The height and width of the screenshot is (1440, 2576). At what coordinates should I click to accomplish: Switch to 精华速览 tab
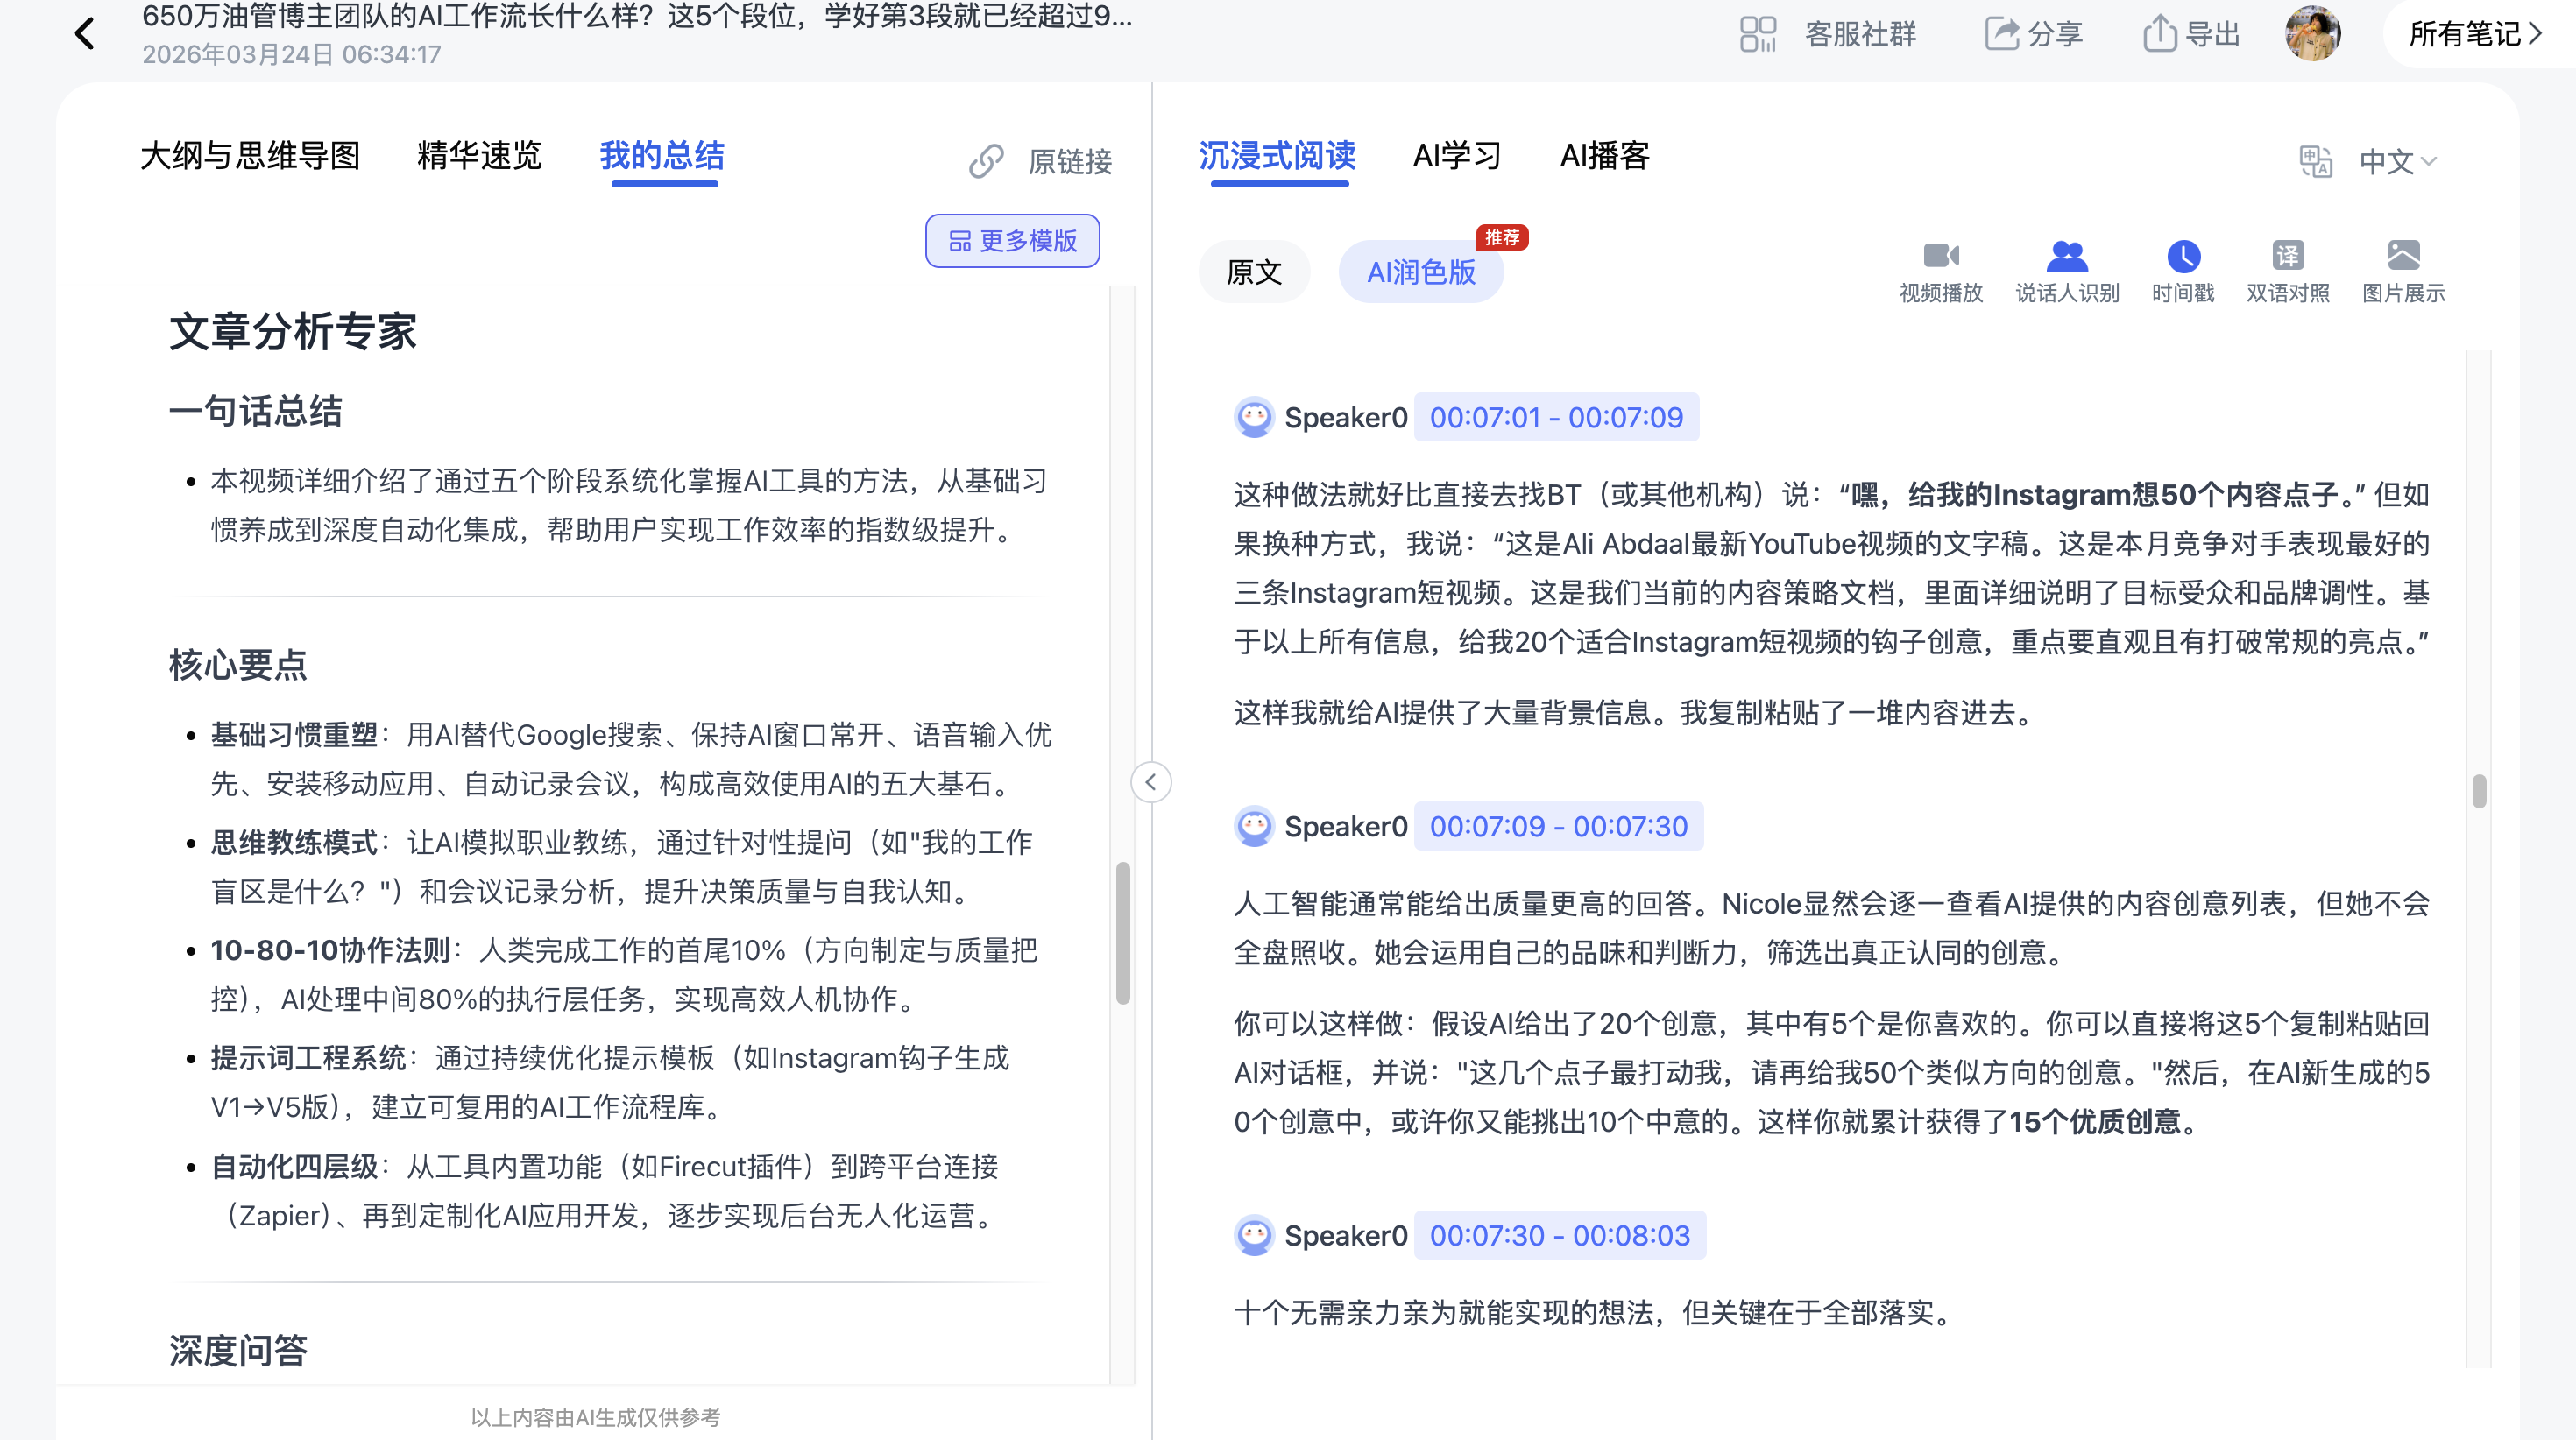(479, 156)
